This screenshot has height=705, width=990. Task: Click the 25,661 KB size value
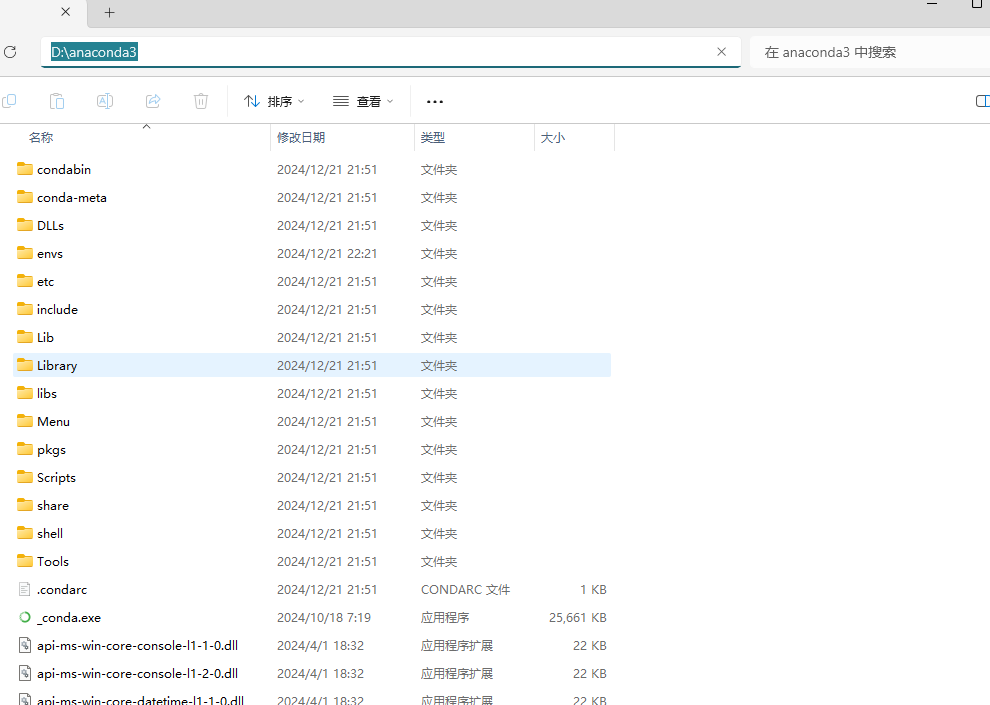[578, 618]
